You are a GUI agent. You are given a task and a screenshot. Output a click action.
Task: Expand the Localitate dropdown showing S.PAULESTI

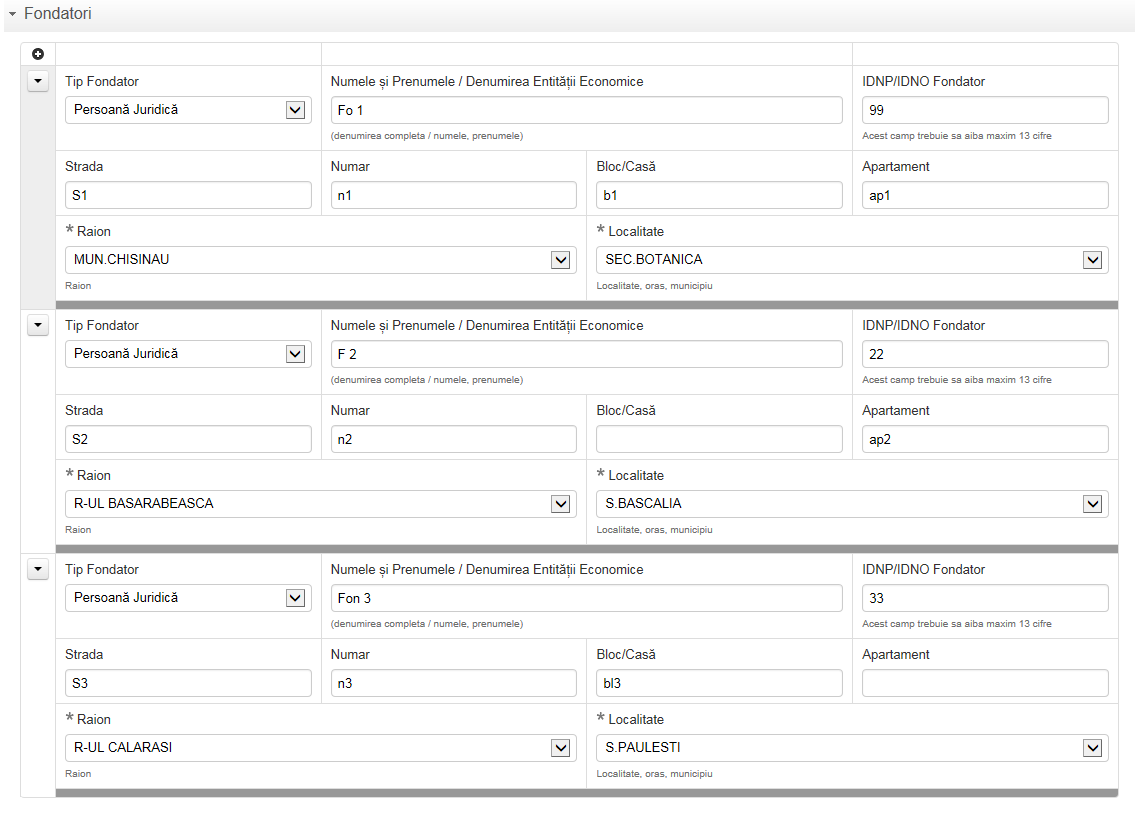[1092, 748]
